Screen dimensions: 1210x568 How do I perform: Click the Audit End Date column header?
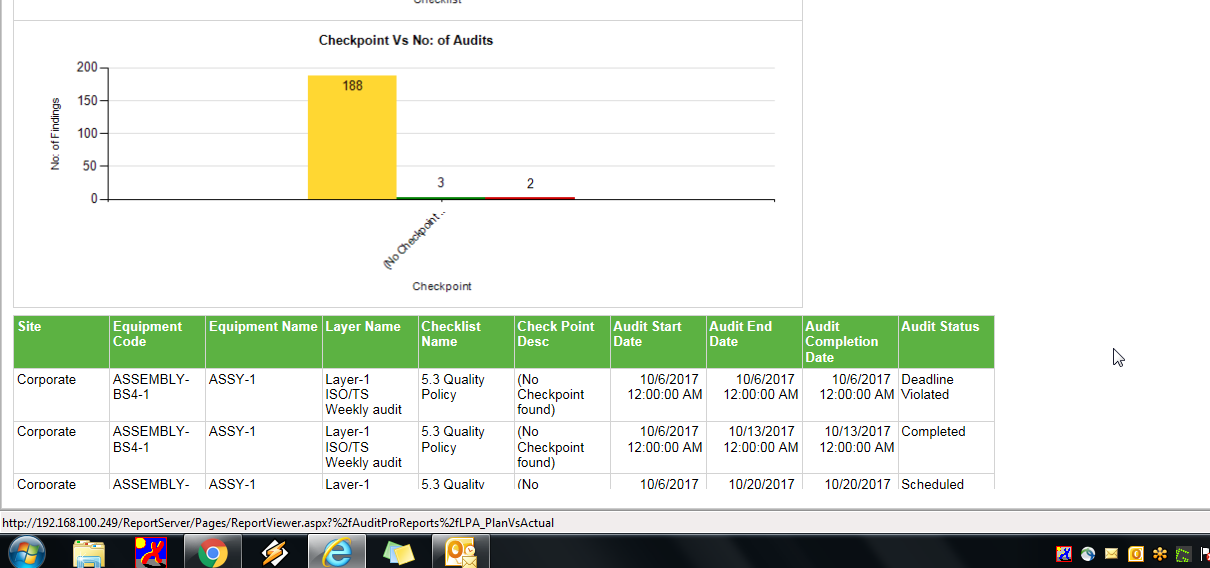click(x=754, y=342)
